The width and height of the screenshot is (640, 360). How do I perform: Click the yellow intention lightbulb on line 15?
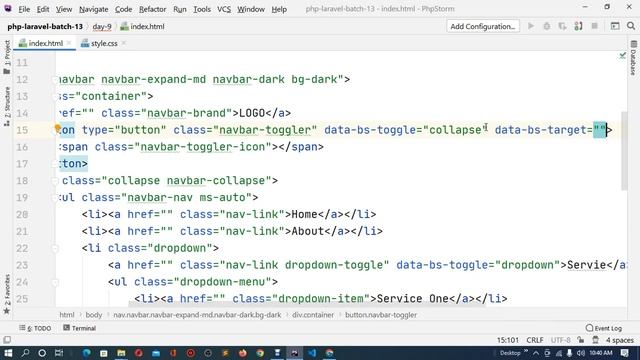click(x=58, y=129)
